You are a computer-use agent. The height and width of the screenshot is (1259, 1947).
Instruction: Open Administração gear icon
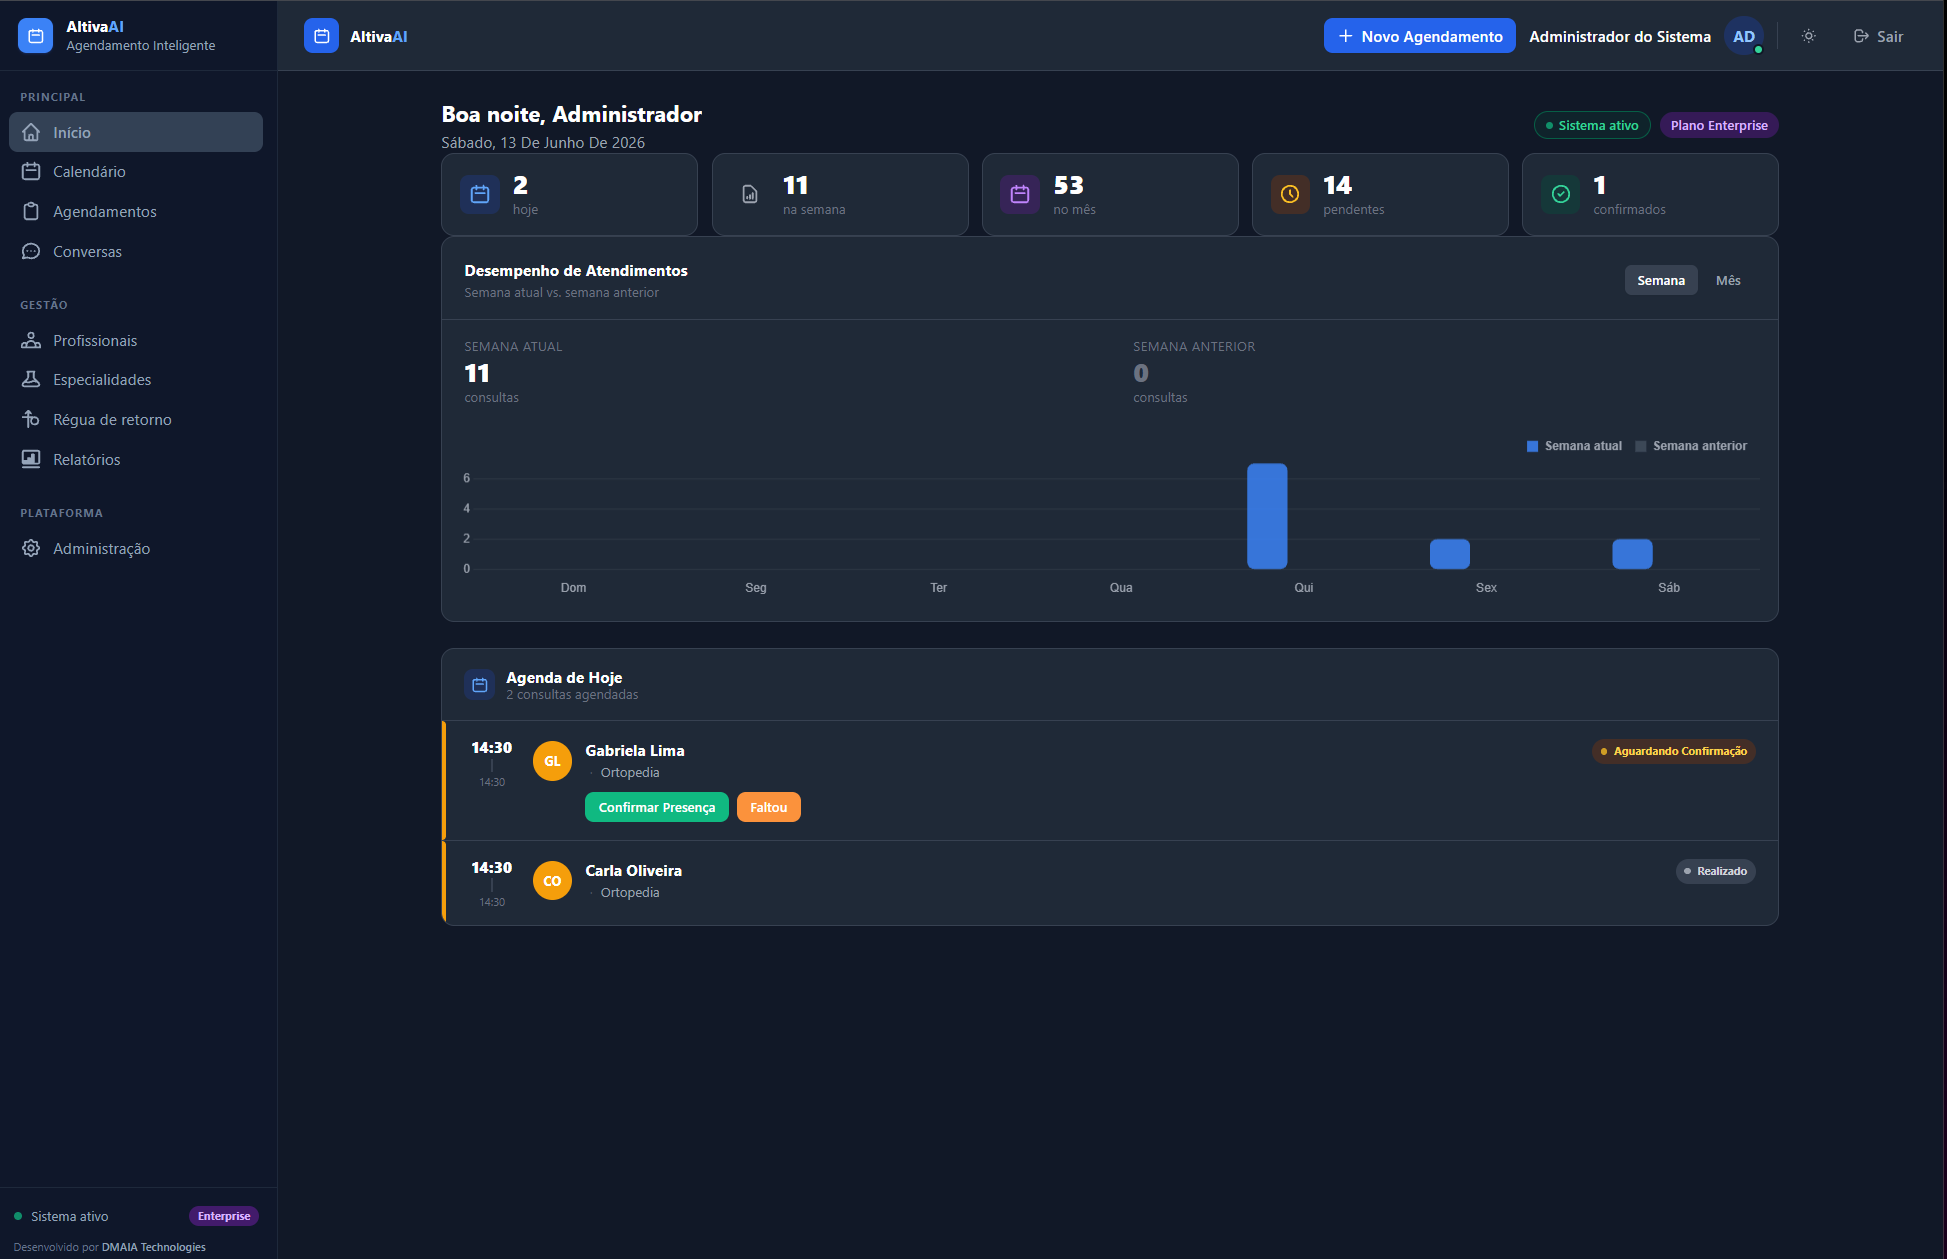[x=31, y=549]
